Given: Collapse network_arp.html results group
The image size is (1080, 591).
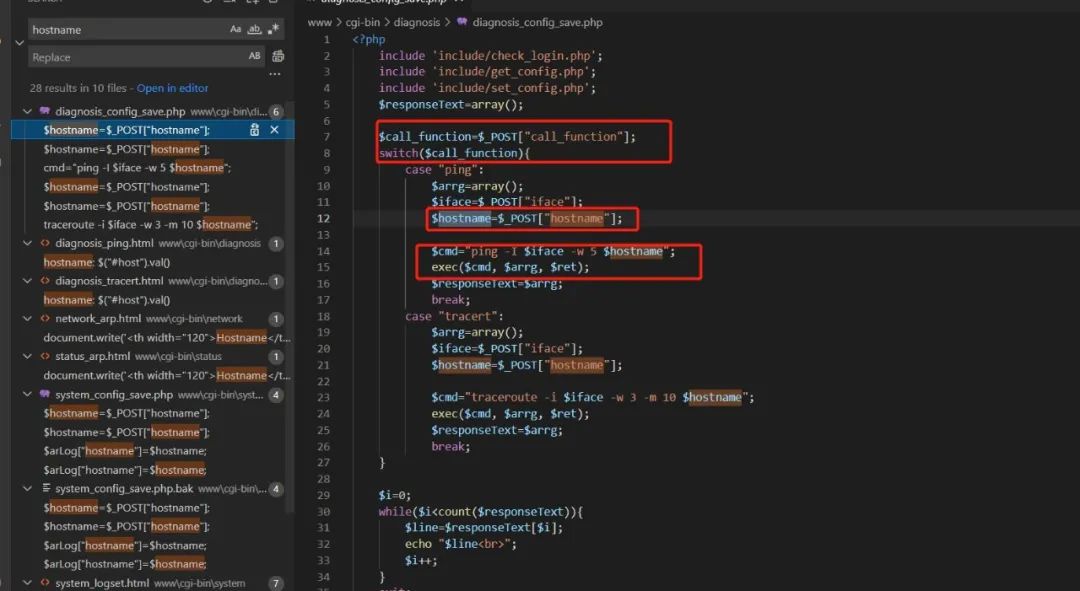Looking at the screenshot, I should pos(28,319).
